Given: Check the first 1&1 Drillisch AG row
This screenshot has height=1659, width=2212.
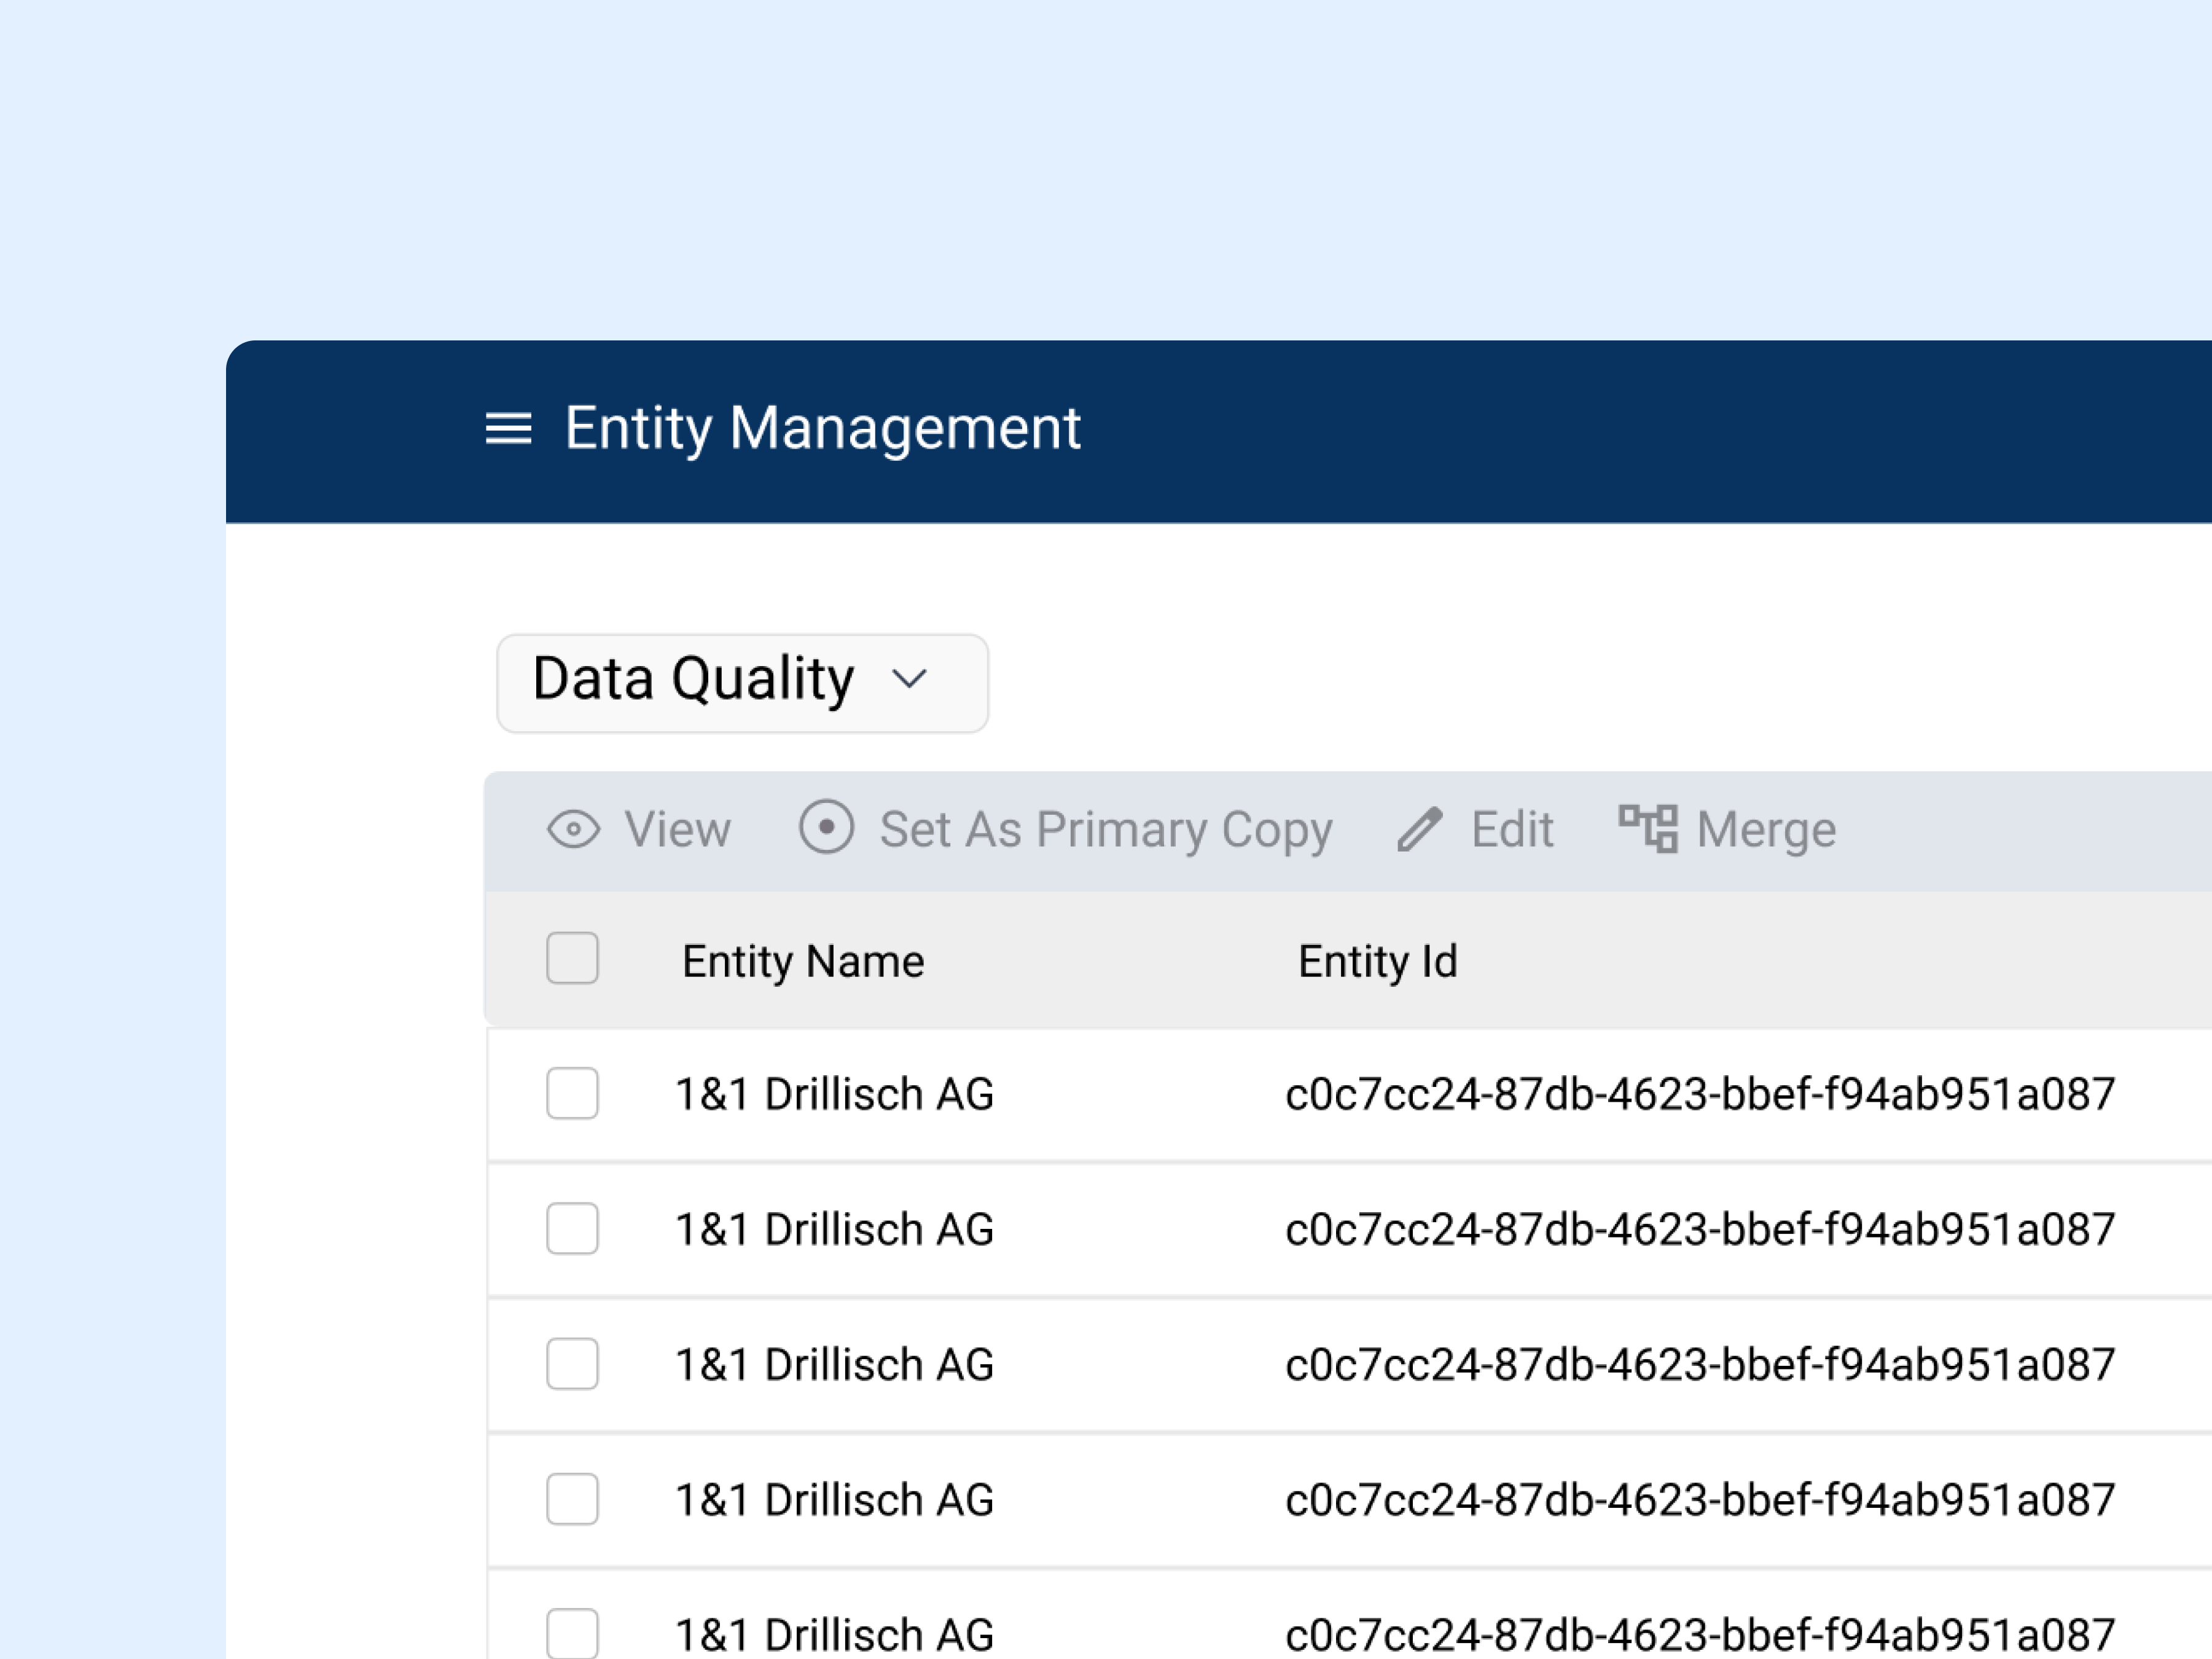Looking at the screenshot, I should coord(572,1093).
